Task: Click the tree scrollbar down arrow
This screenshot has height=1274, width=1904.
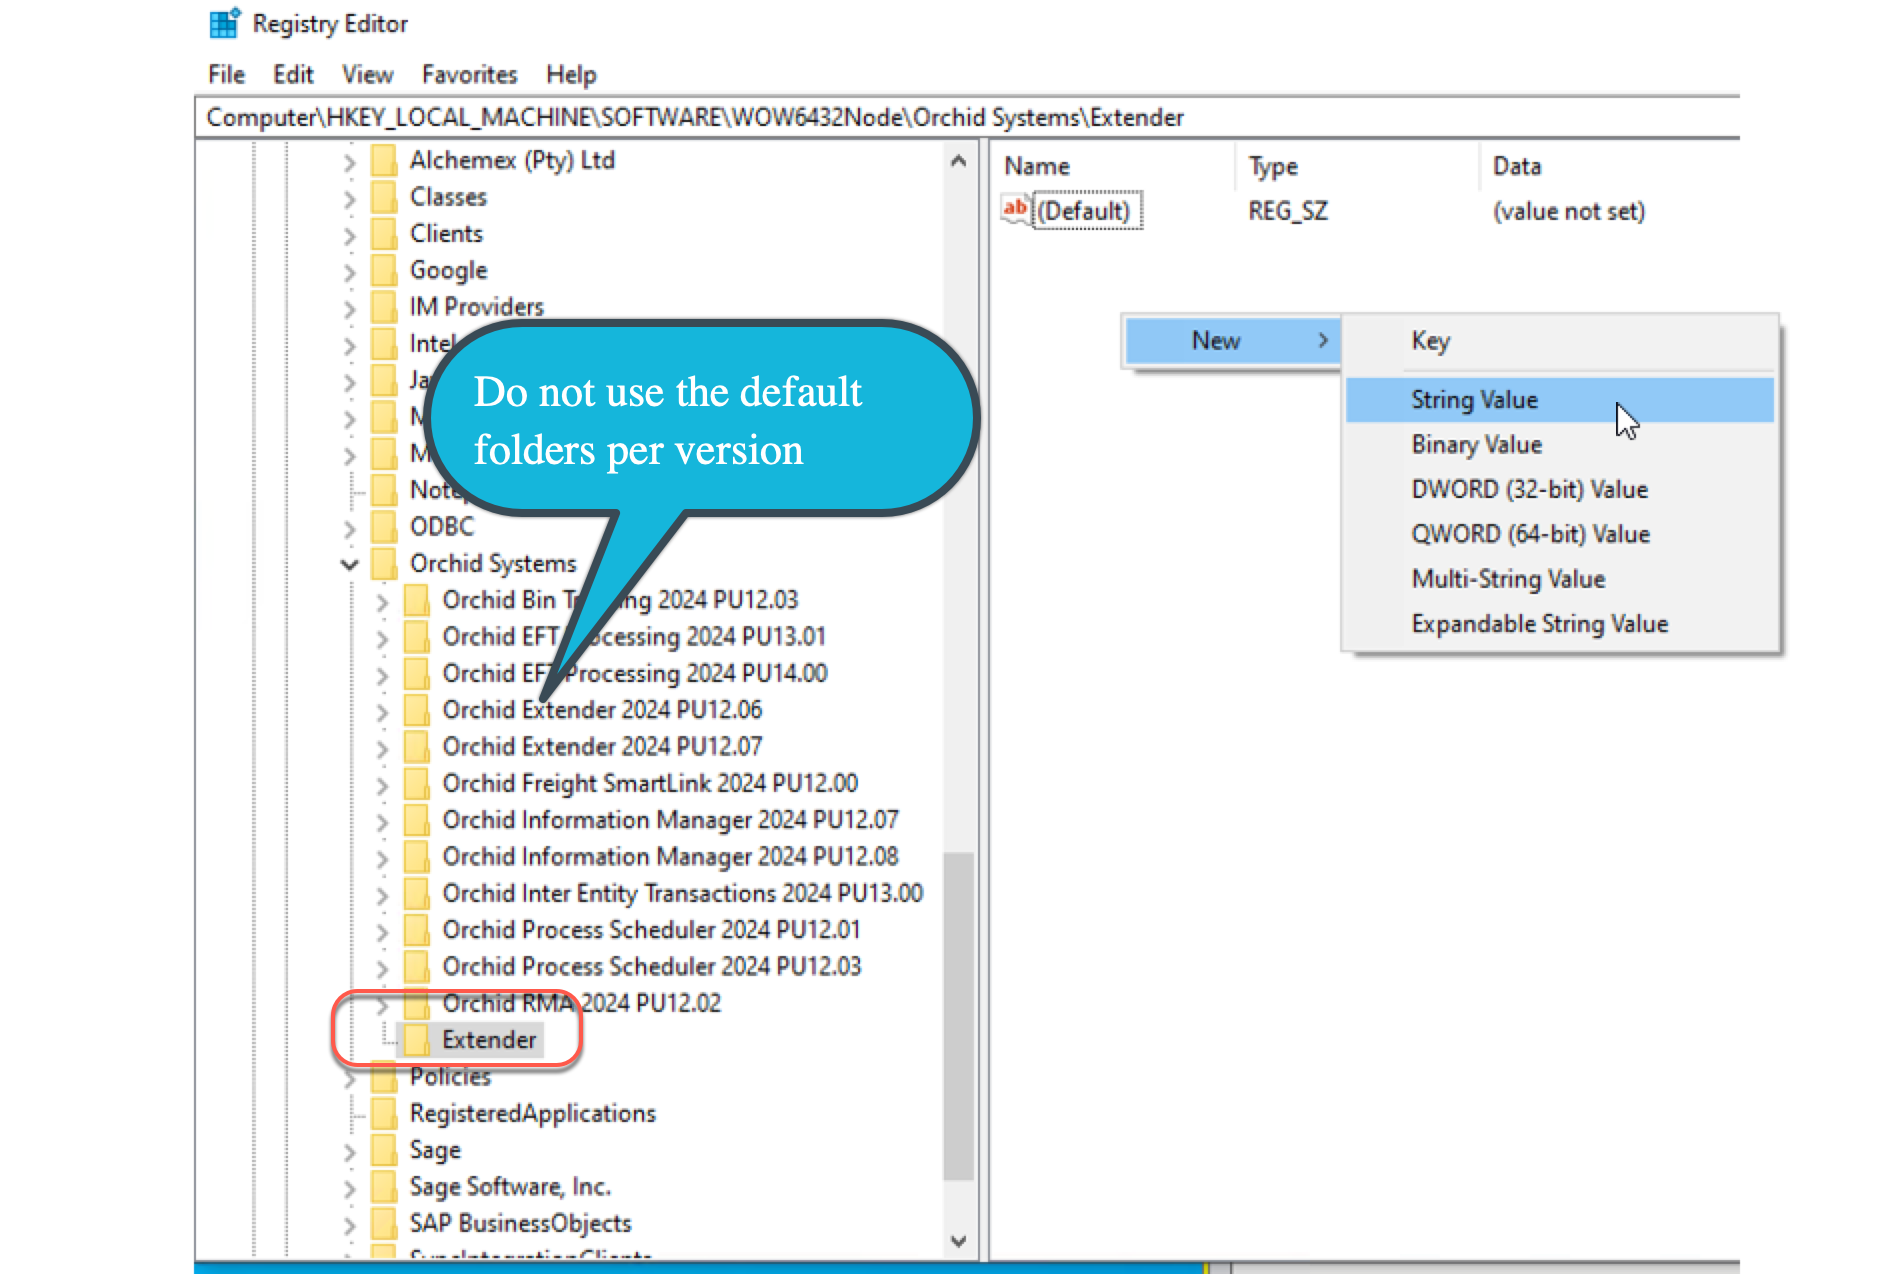Action: pos(958,1241)
